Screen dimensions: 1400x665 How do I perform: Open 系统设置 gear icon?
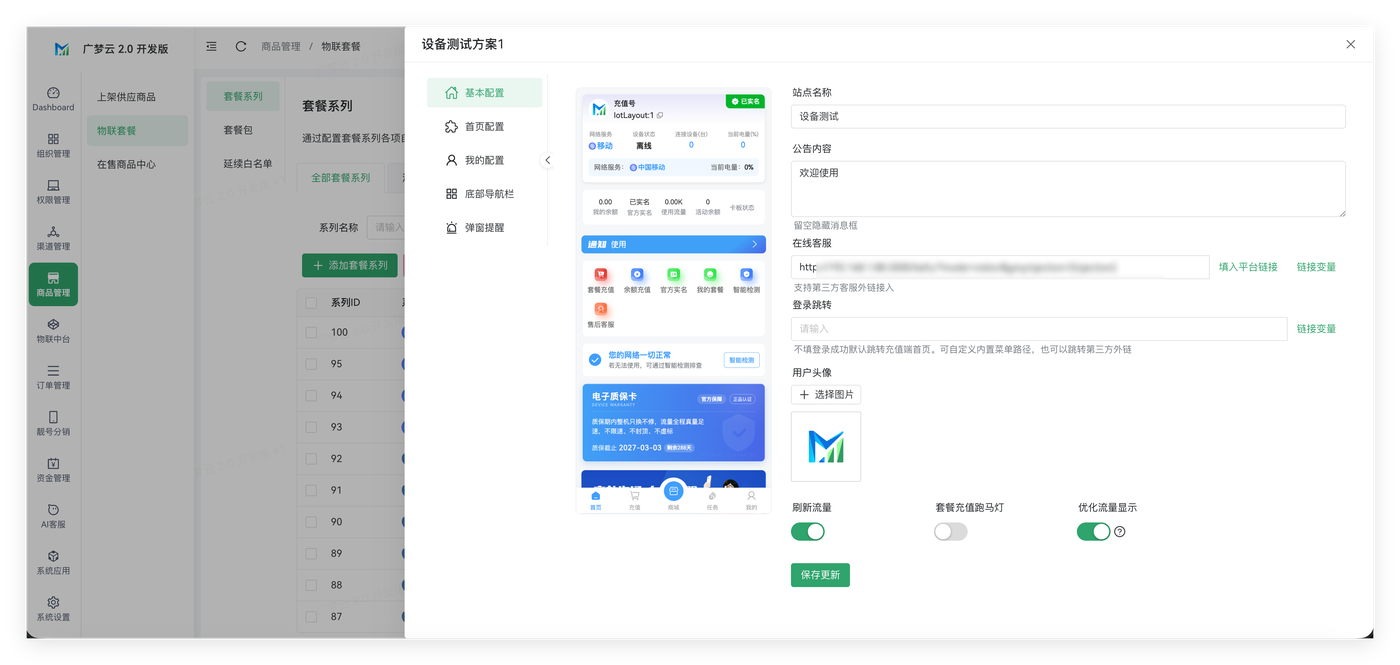(53, 603)
